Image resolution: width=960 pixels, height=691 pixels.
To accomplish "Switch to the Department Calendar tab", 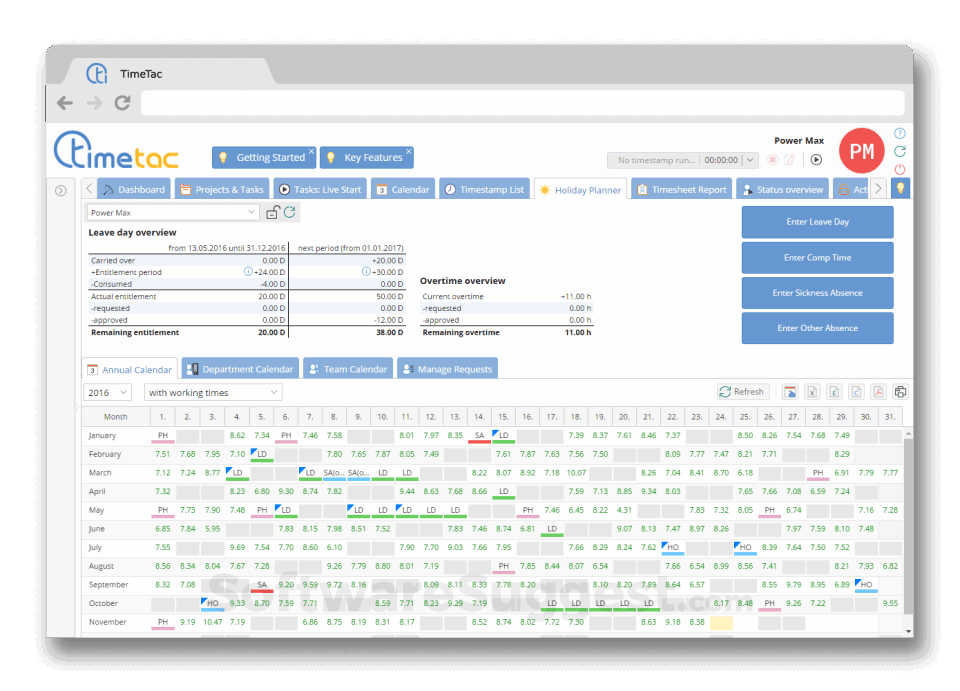I will pos(240,368).
